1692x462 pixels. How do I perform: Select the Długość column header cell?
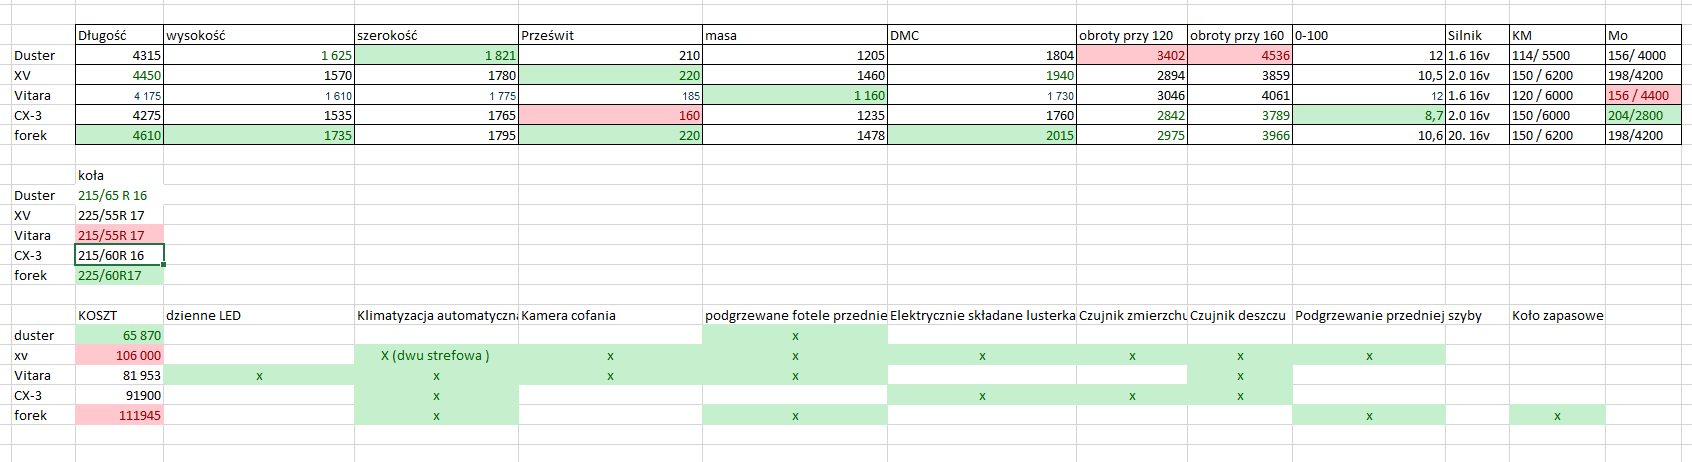click(119, 35)
